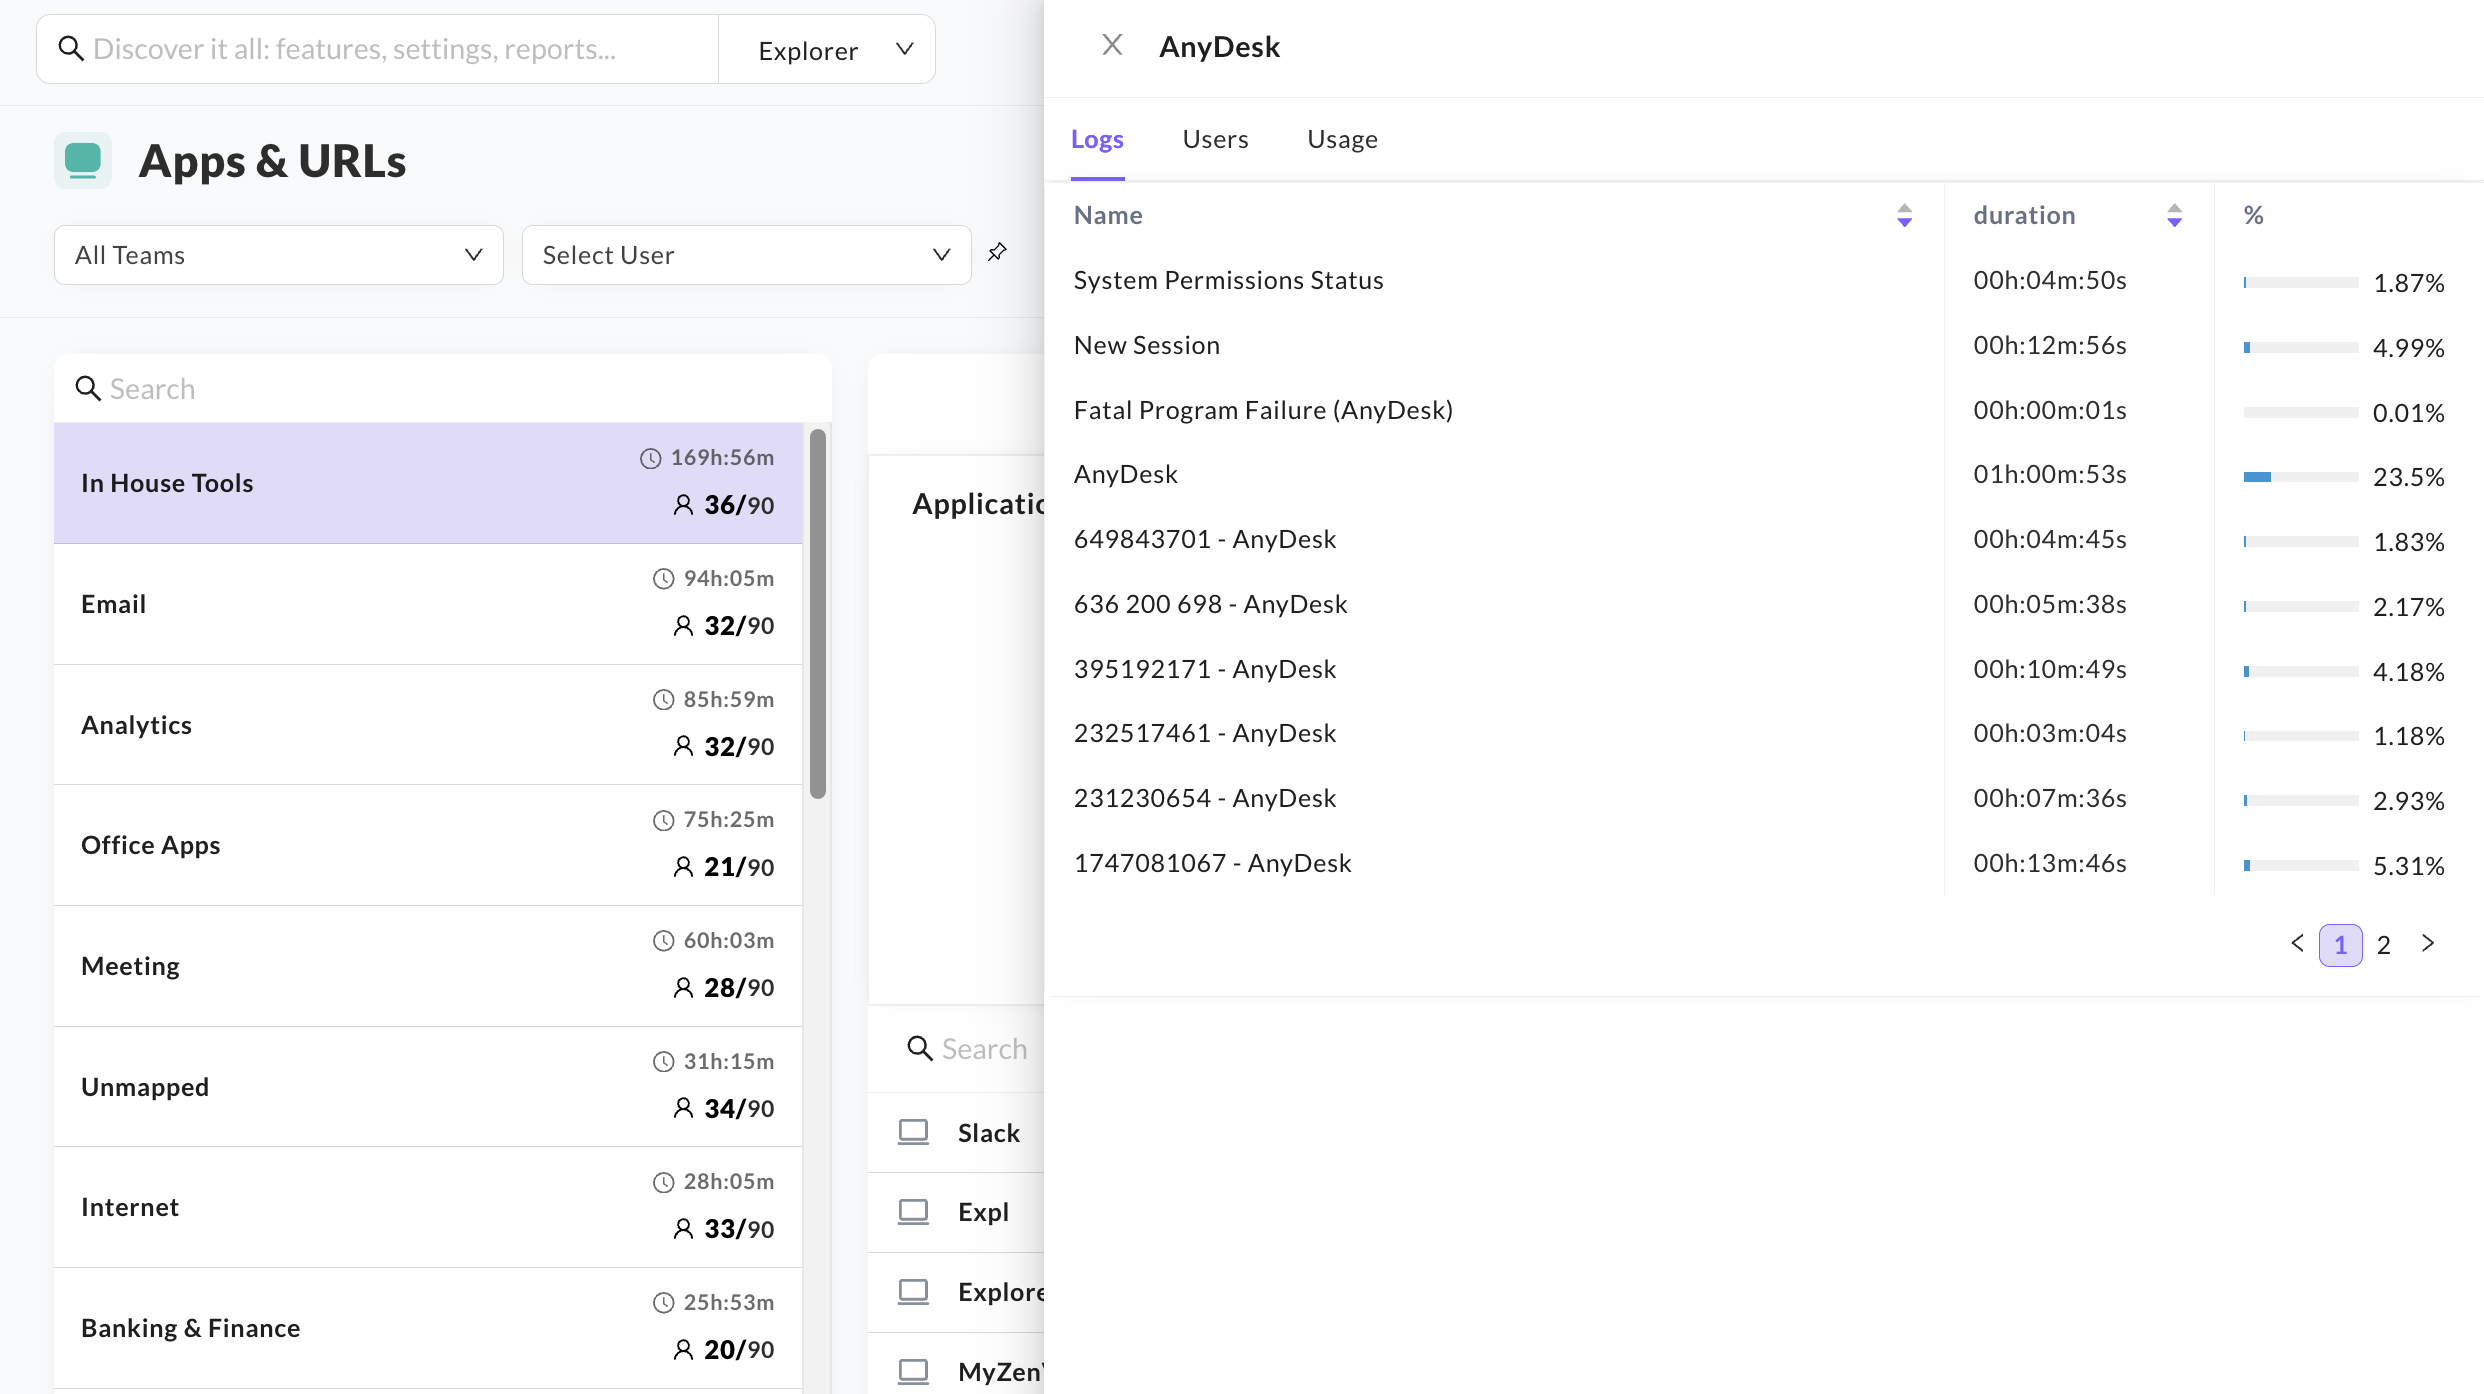Select page 2 of logs

[2384, 945]
